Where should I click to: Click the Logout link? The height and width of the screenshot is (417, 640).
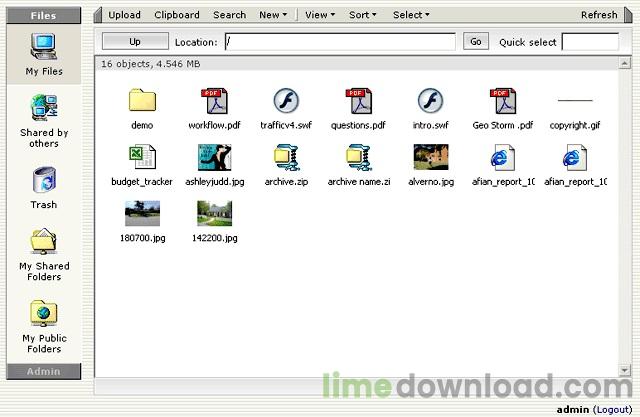coord(612,409)
